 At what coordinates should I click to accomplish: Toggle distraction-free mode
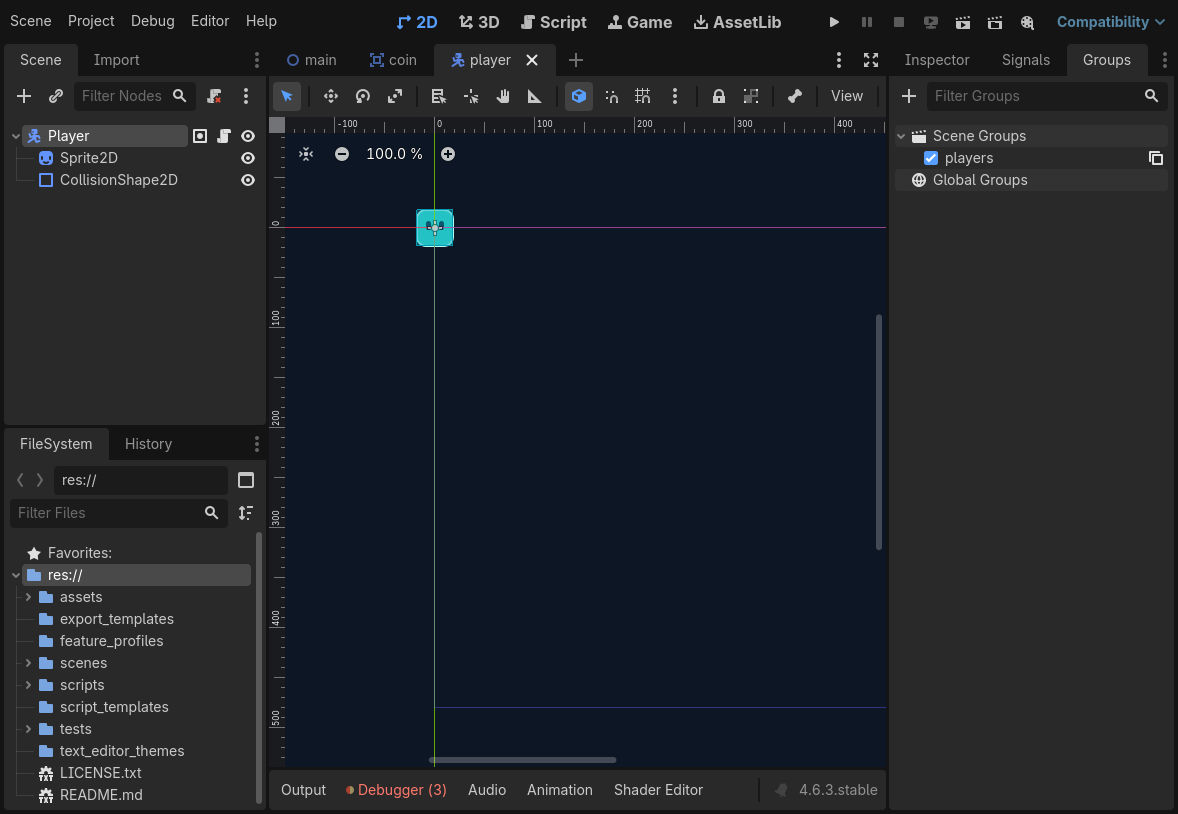click(871, 60)
